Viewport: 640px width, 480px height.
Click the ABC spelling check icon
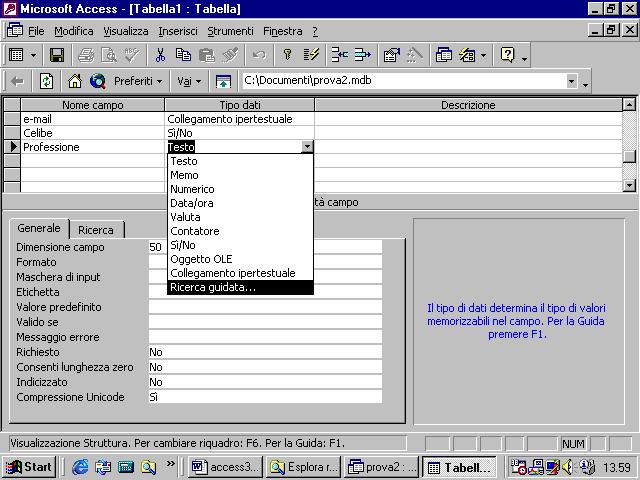(132, 55)
